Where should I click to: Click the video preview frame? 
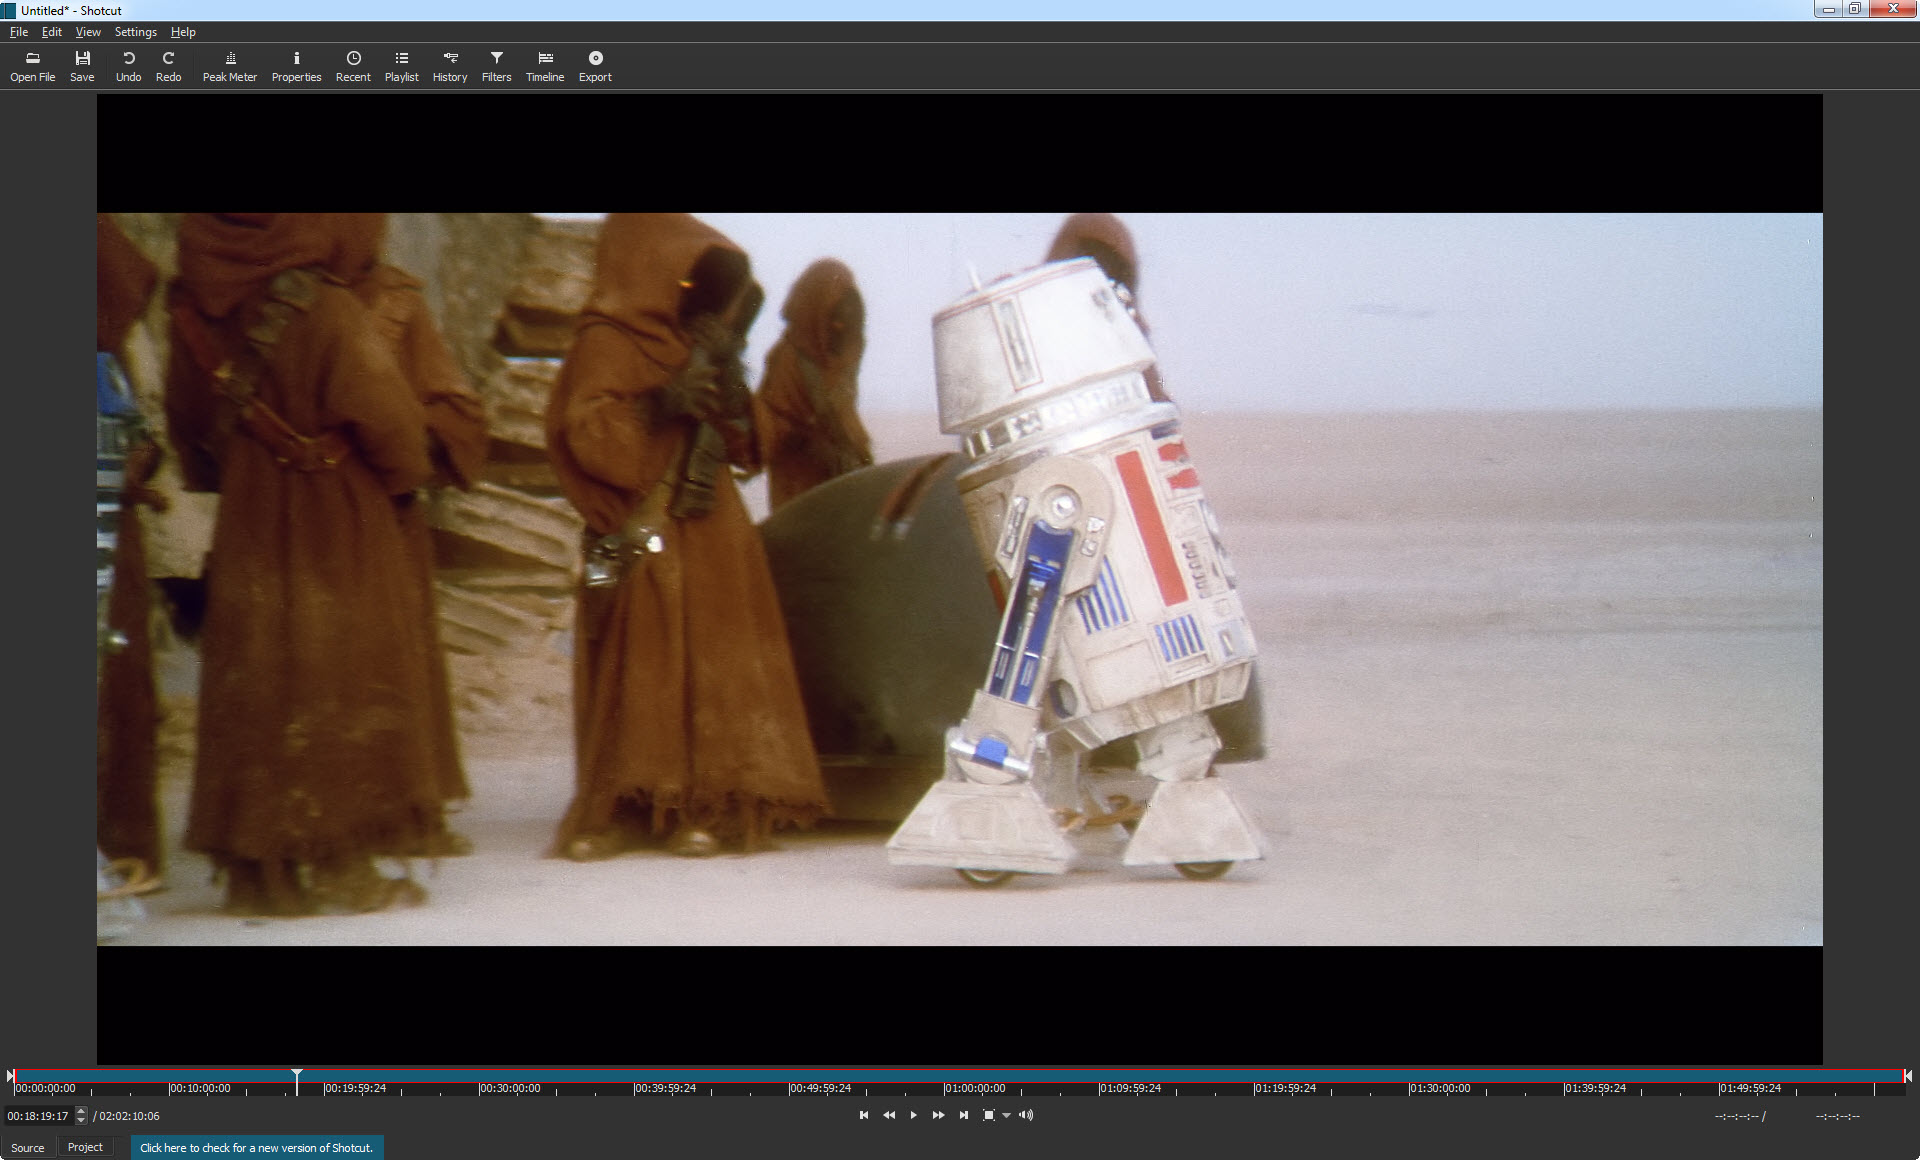coord(960,579)
